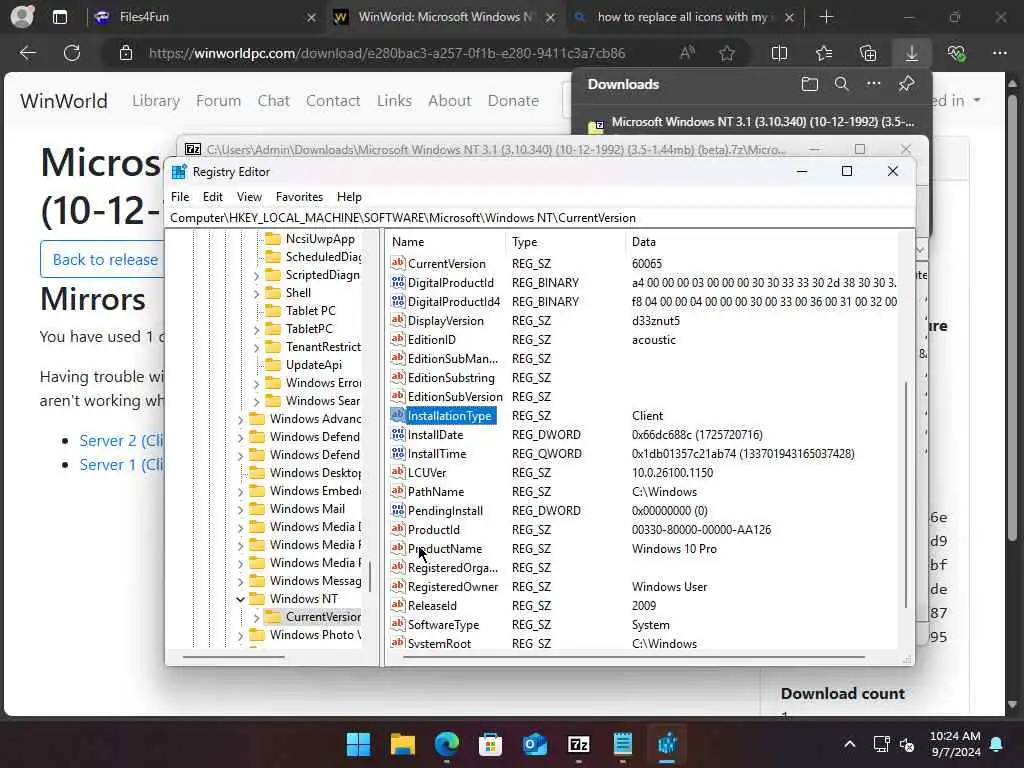Select the NcsiUwpApp key in tree

pyautogui.click(x=320, y=238)
